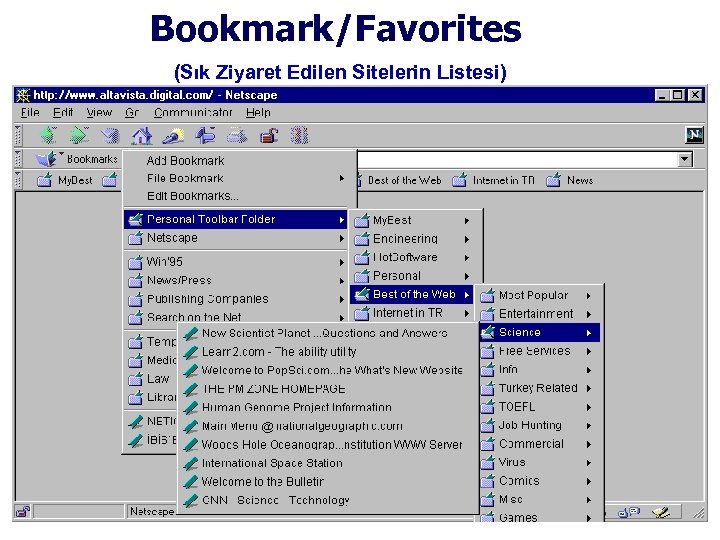This screenshot has height=540, width=720.
Task: Go to the Home page icon
Action: (x=141, y=135)
